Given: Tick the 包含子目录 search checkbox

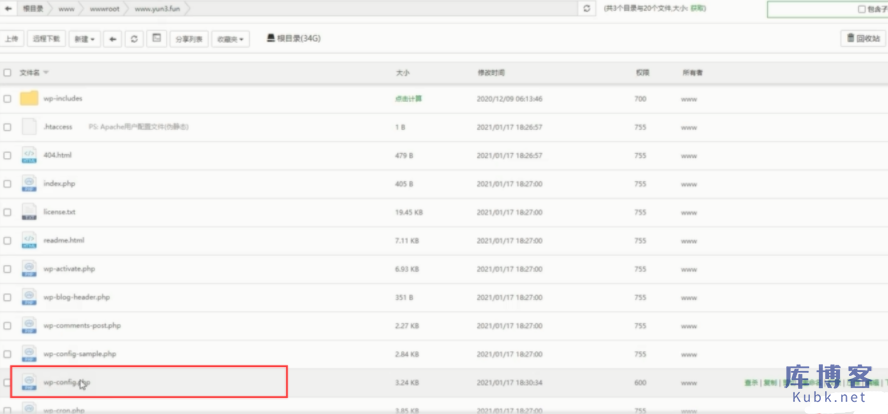Looking at the screenshot, I should [861, 9].
